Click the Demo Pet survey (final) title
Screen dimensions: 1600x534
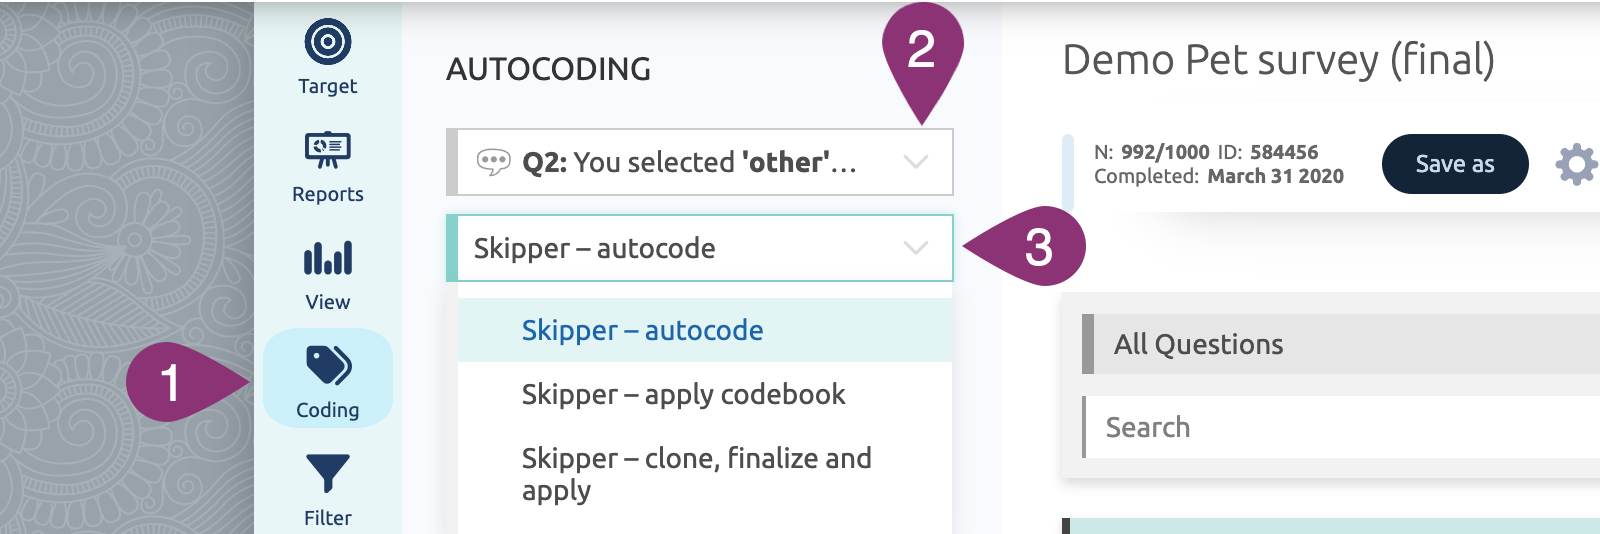[1278, 60]
